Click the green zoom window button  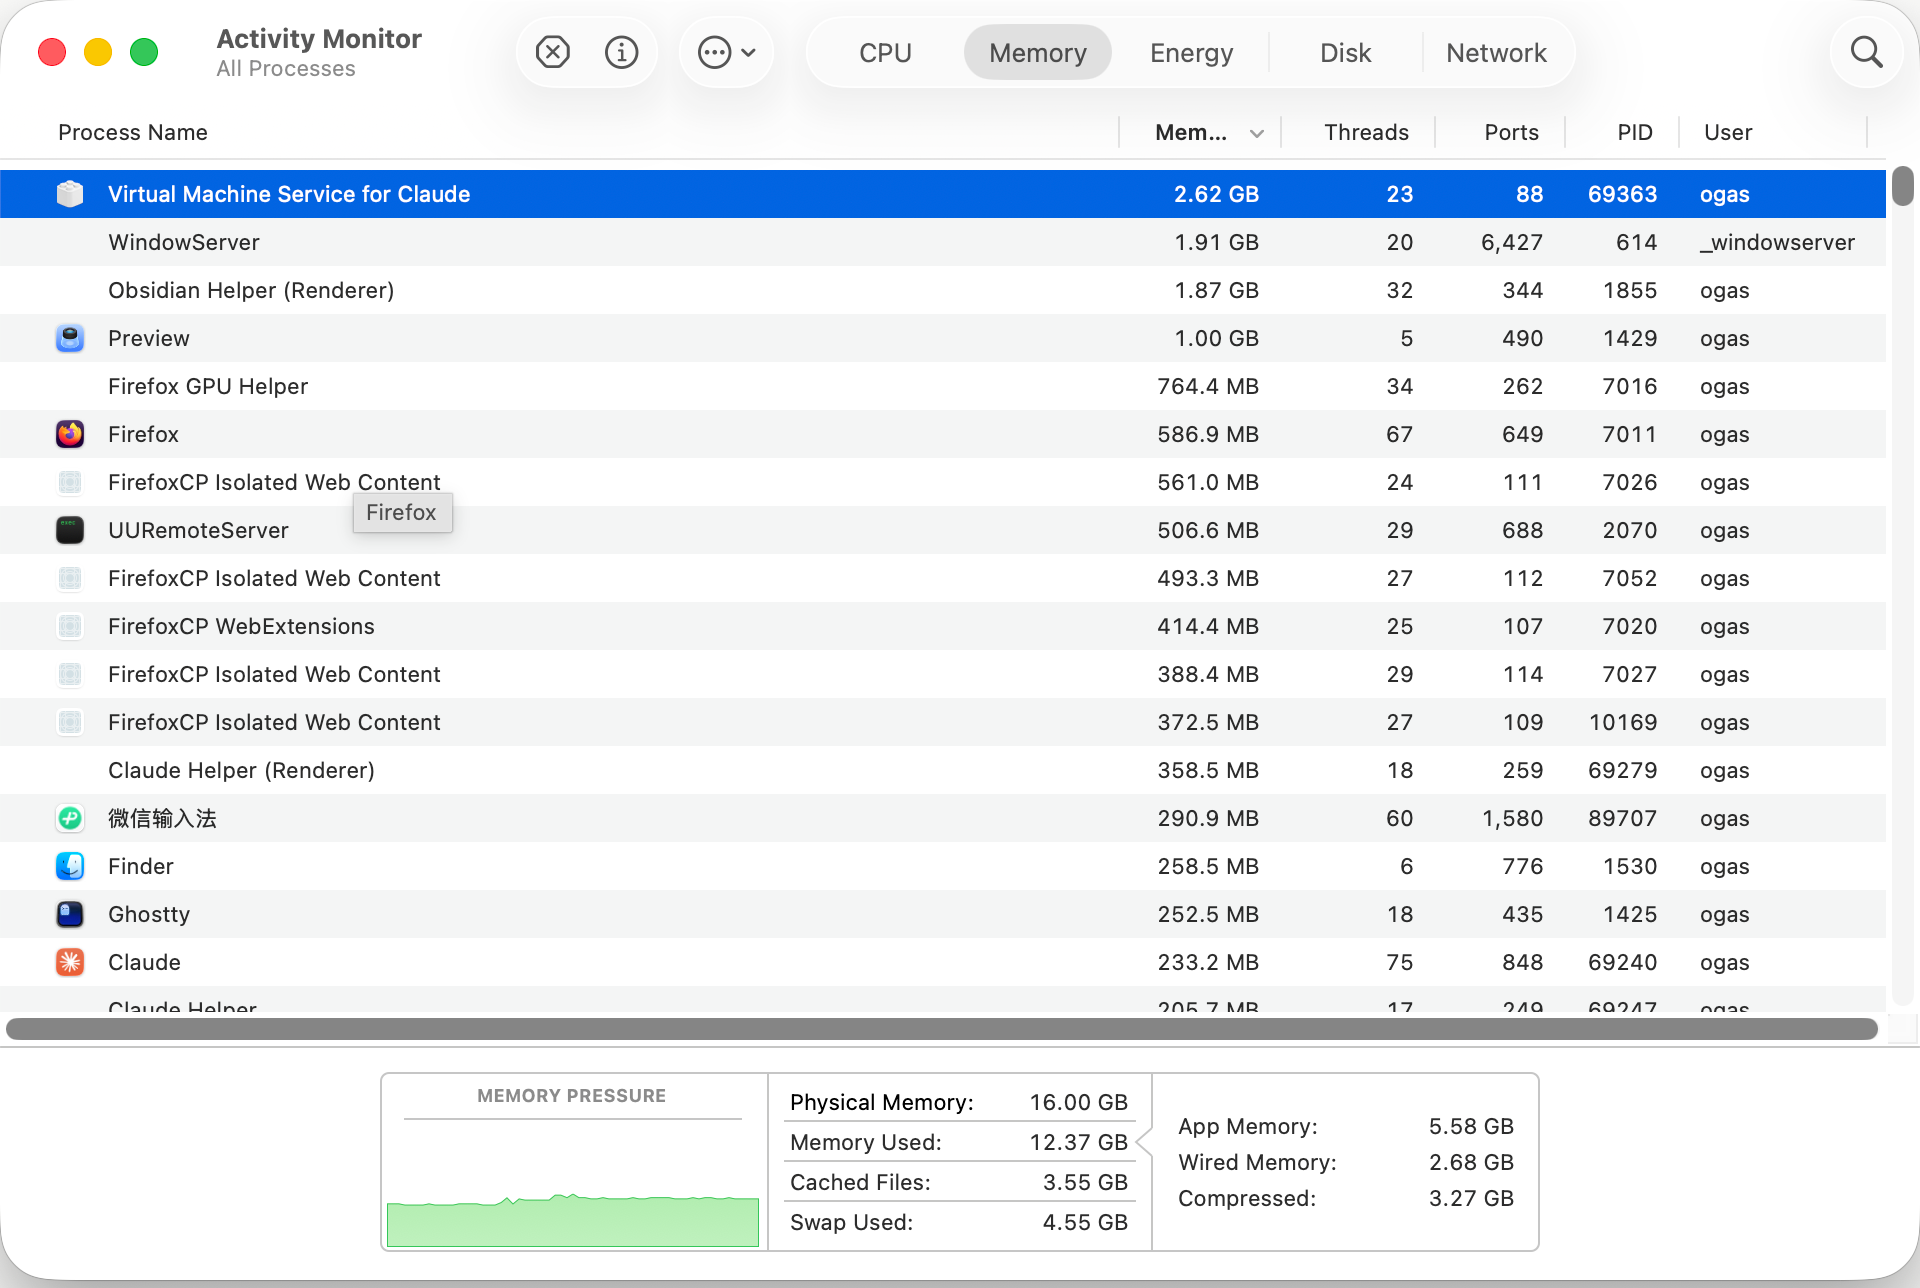[144, 52]
